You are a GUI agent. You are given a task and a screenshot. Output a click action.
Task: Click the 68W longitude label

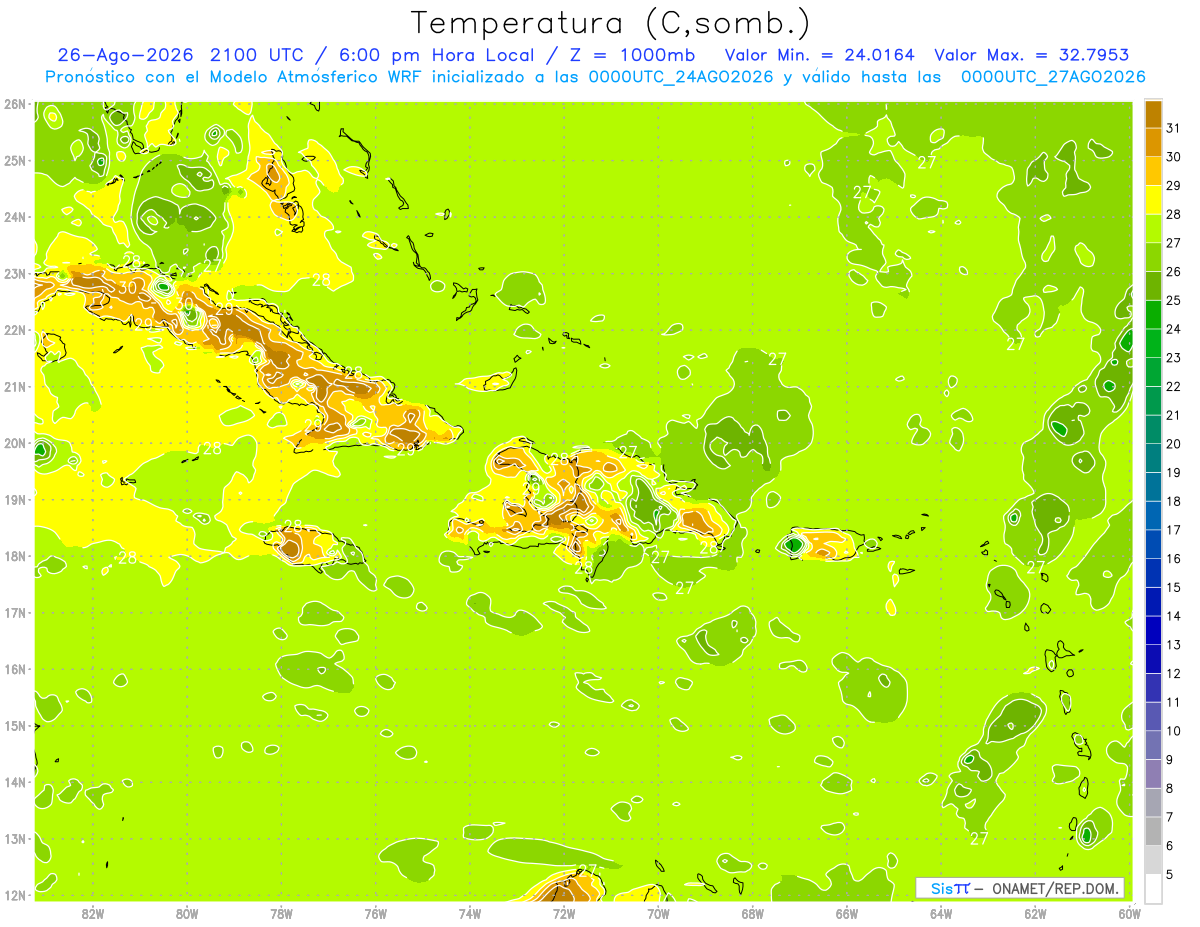tap(752, 913)
